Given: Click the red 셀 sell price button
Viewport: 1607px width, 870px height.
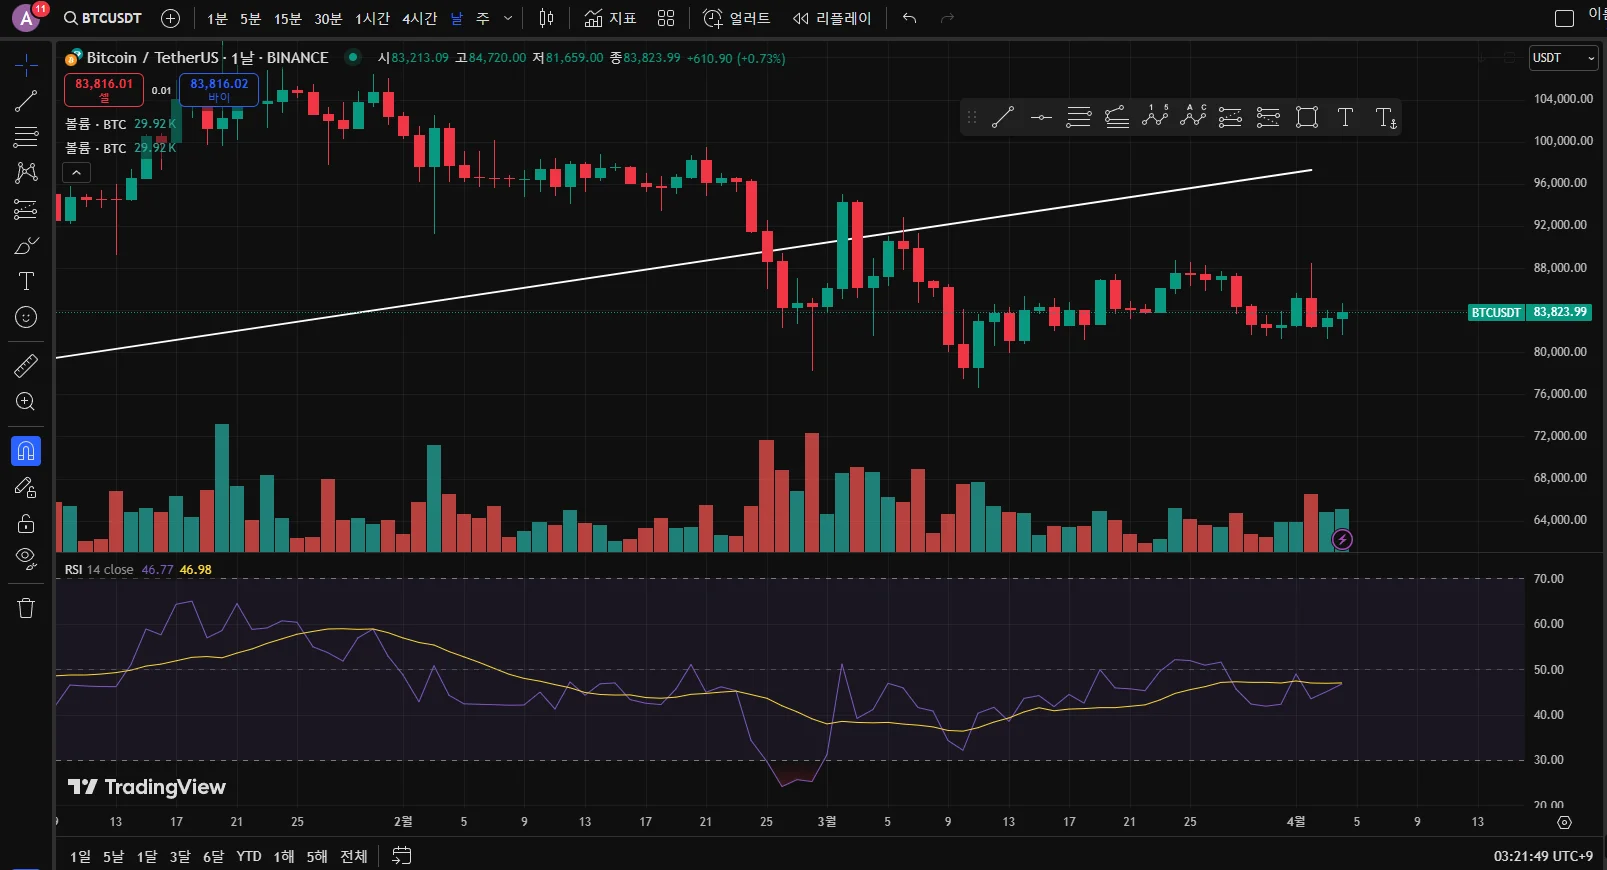Looking at the screenshot, I should pos(104,90).
